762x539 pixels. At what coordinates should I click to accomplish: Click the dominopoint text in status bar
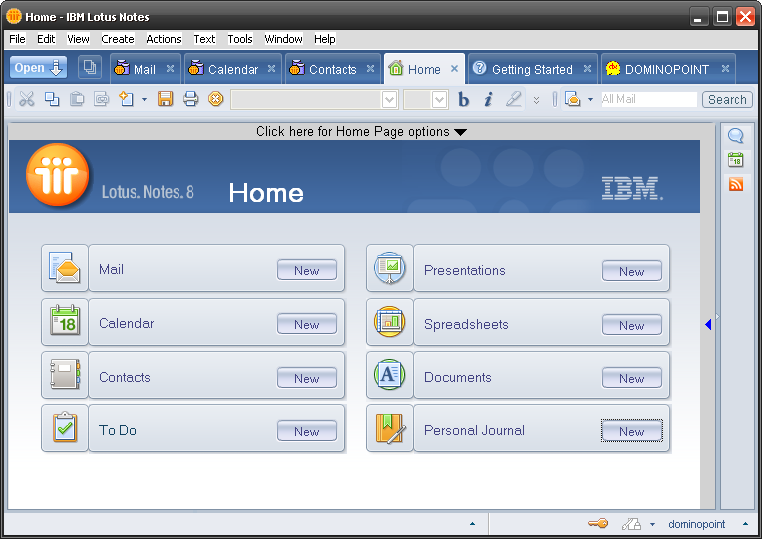pyautogui.click(x=696, y=524)
